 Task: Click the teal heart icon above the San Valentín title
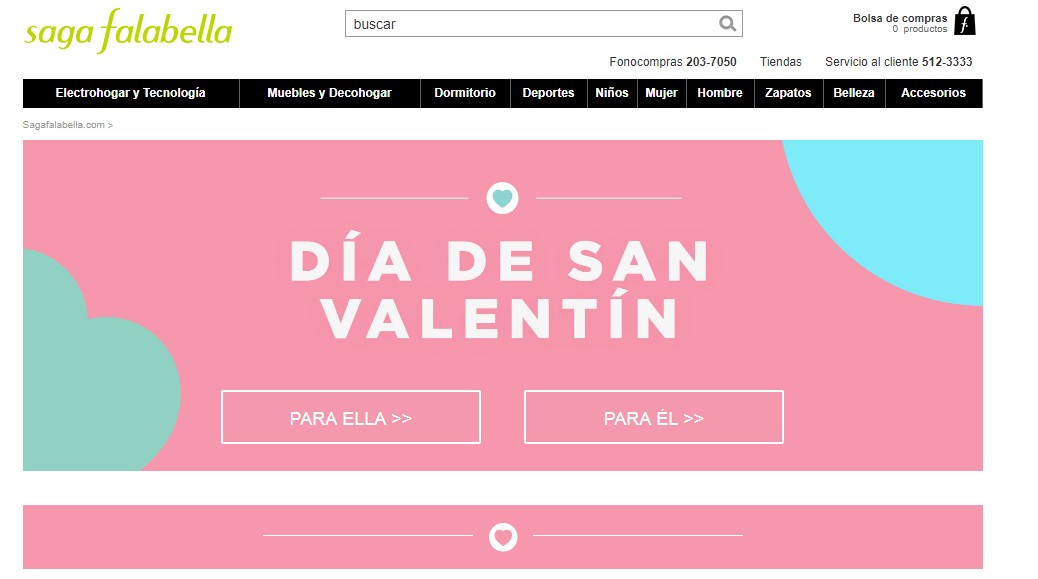click(x=502, y=198)
